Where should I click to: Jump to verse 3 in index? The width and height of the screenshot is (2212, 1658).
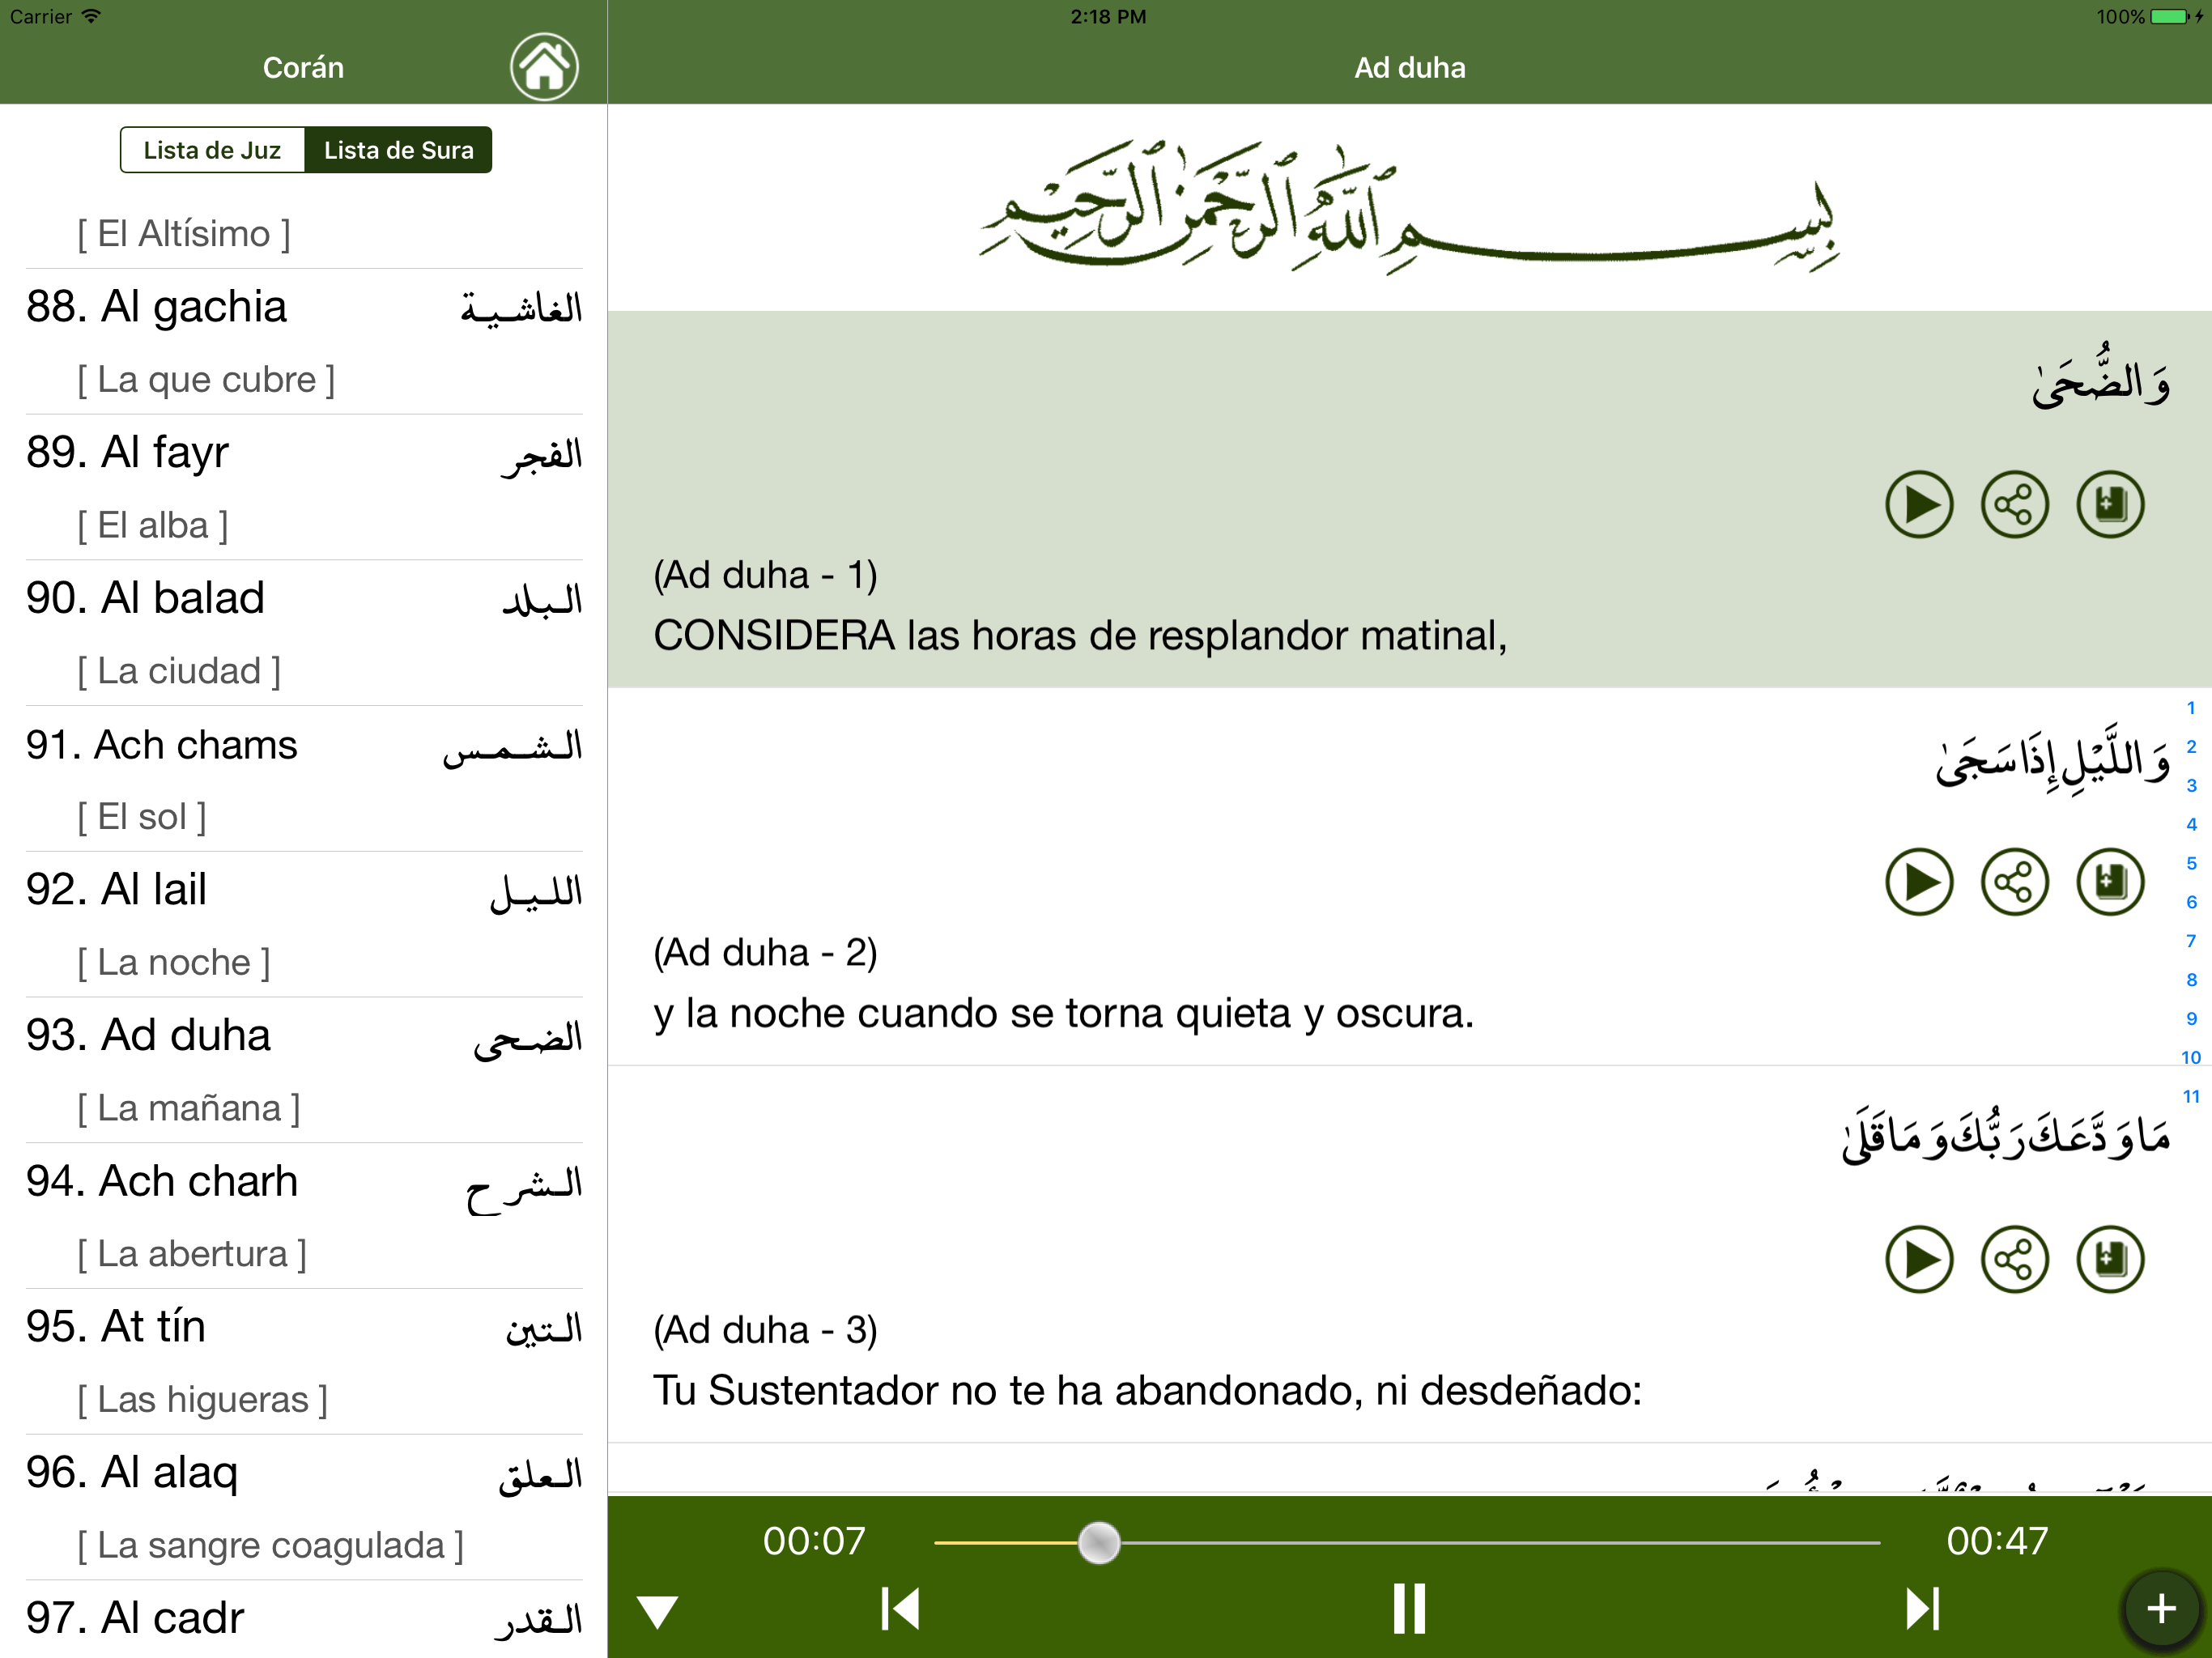tap(2191, 786)
